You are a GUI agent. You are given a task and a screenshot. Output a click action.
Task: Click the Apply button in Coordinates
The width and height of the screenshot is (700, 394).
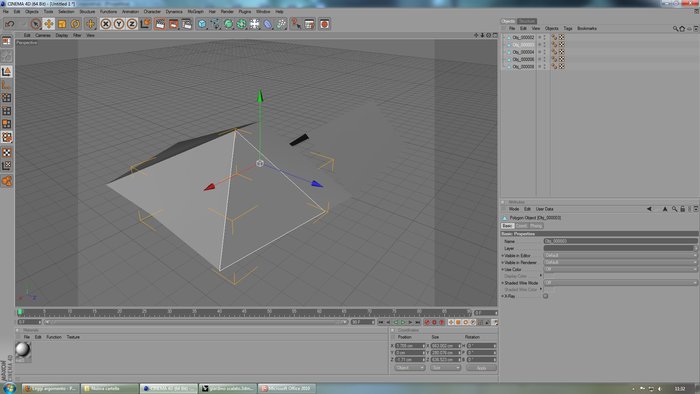tap(481, 368)
